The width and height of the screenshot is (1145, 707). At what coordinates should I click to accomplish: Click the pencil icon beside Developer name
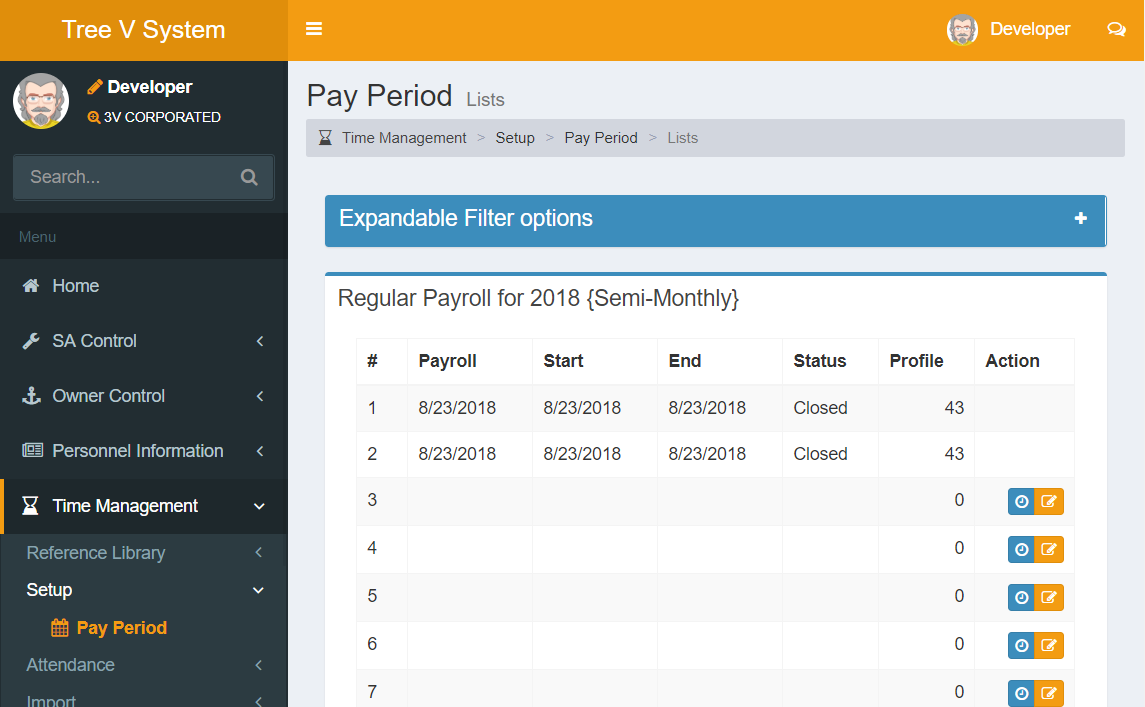coord(96,87)
